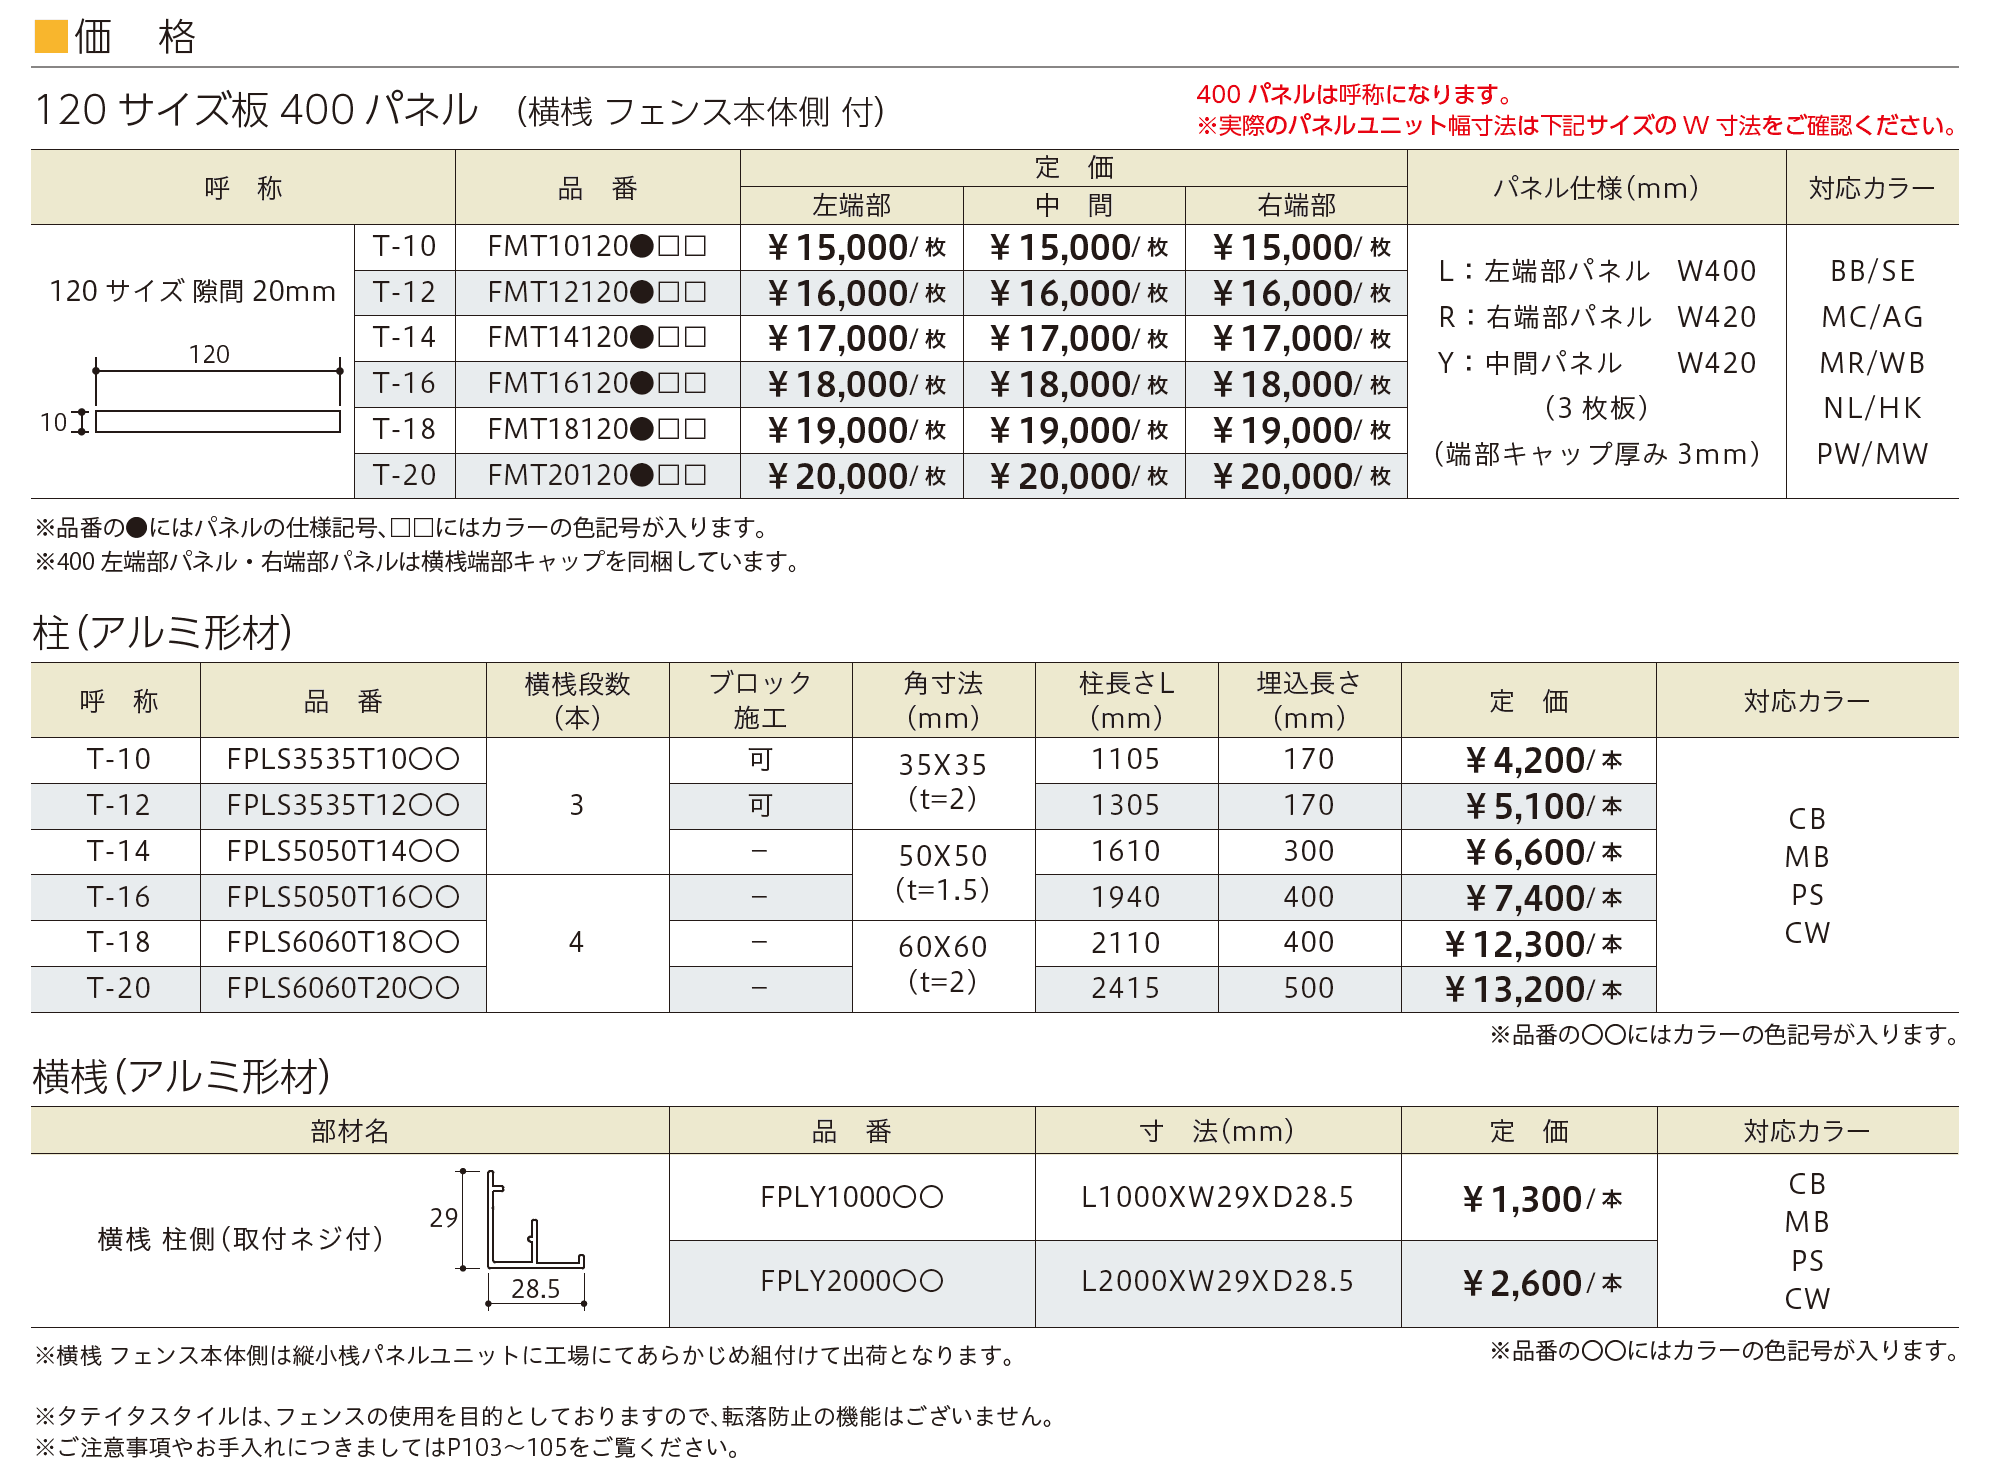Click the 柱(アルミ形材) section heading
Viewport: 1992px width, 1470px height.
[x=162, y=632]
